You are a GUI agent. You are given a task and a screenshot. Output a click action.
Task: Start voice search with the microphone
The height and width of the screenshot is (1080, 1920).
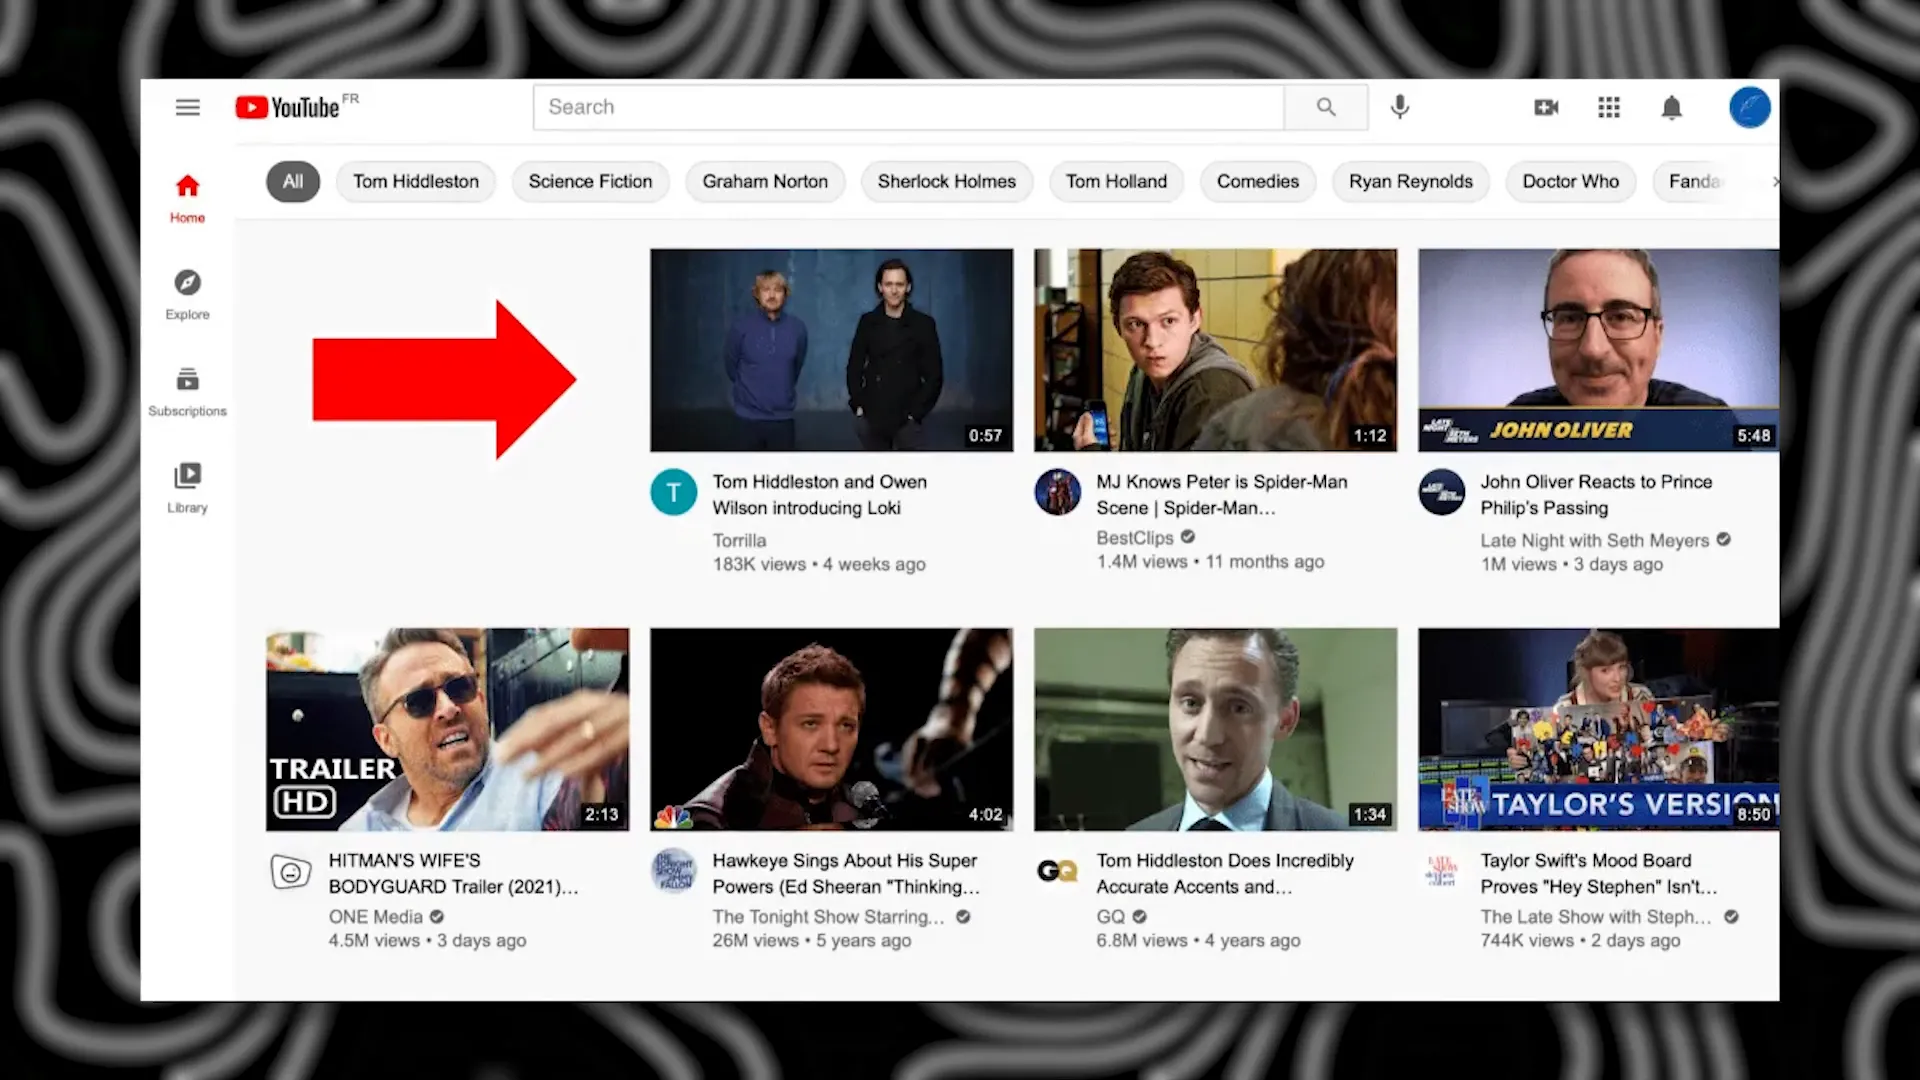(x=1400, y=107)
